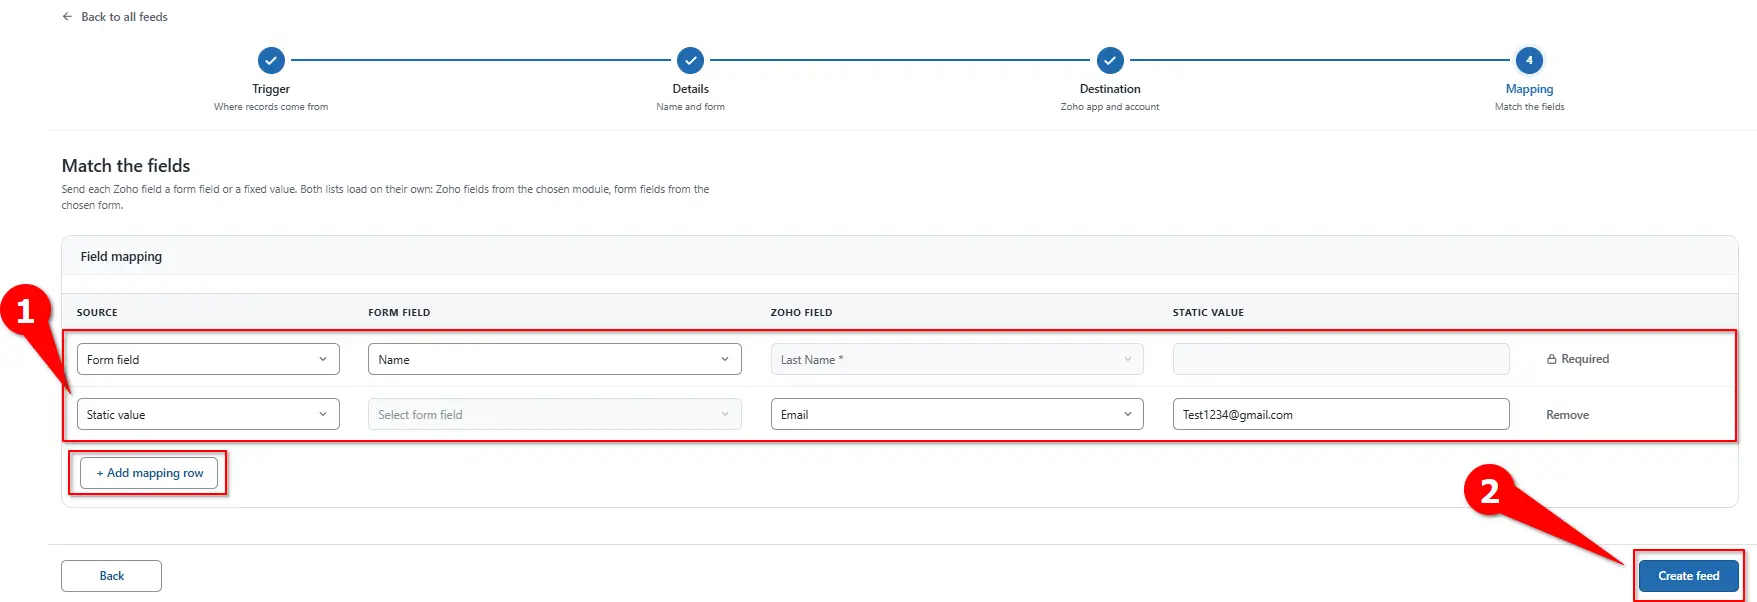Image resolution: width=1757 pixels, height=602 pixels.
Task: Click 'Where records come from' subtitle
Action: click(x=271, y=107)
